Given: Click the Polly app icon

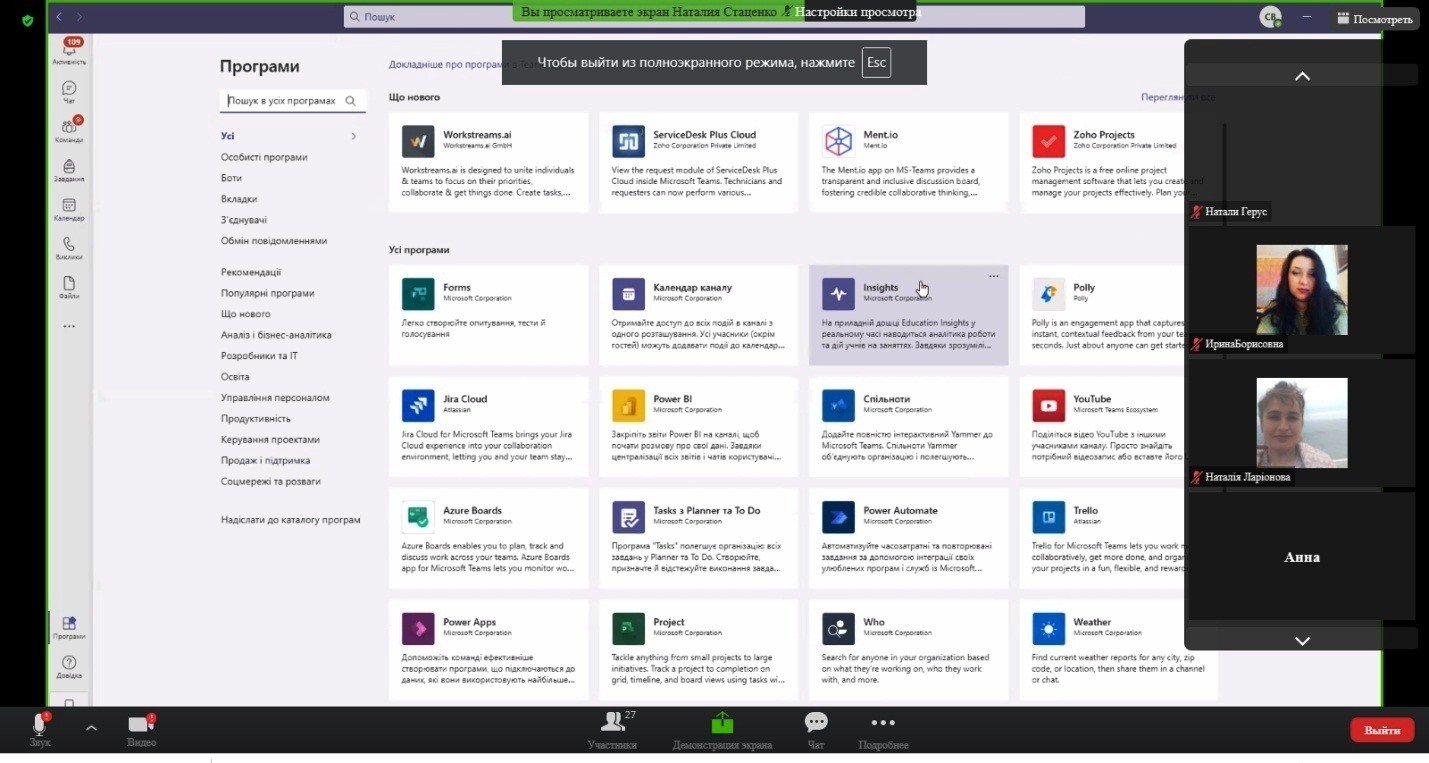Looking at the screenshot, I should coord(1049,294).
